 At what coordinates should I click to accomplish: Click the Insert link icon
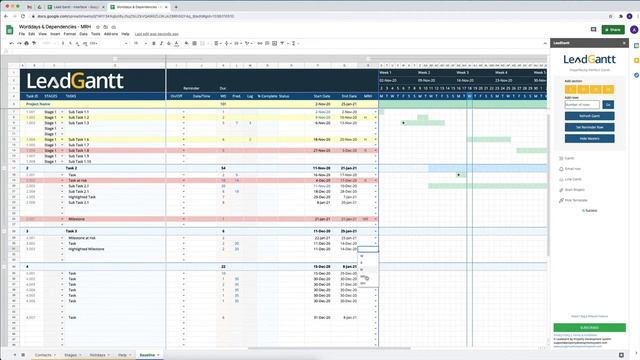(x=260, y=43)
